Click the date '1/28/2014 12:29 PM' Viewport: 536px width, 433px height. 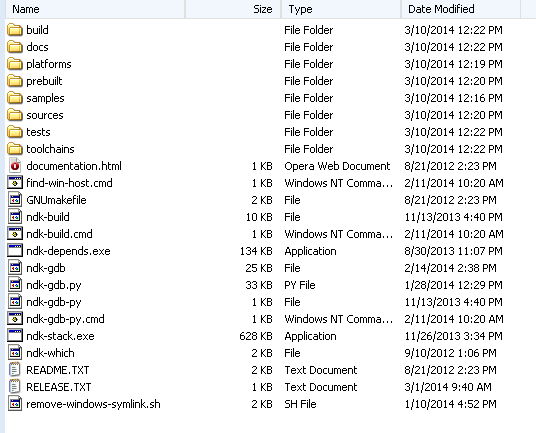(454, 285)
